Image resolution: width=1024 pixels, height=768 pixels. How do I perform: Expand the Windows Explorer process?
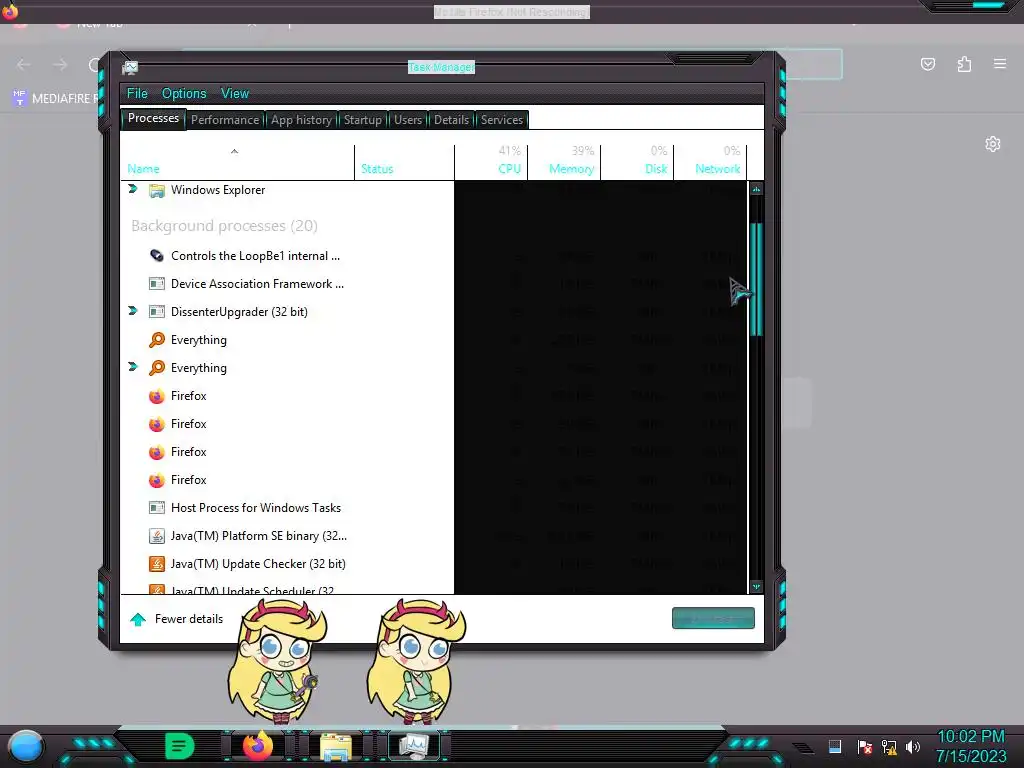(133, 189)
